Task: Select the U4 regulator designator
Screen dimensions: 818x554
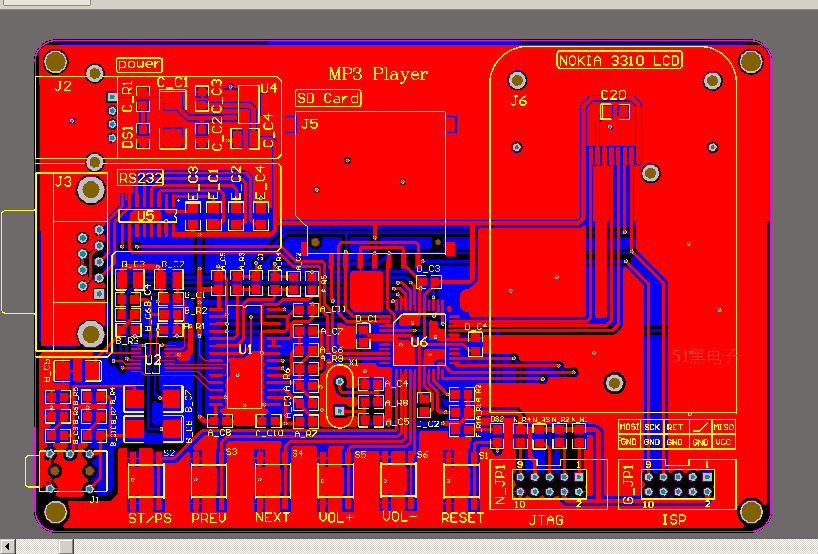Action: coord(268,88)
